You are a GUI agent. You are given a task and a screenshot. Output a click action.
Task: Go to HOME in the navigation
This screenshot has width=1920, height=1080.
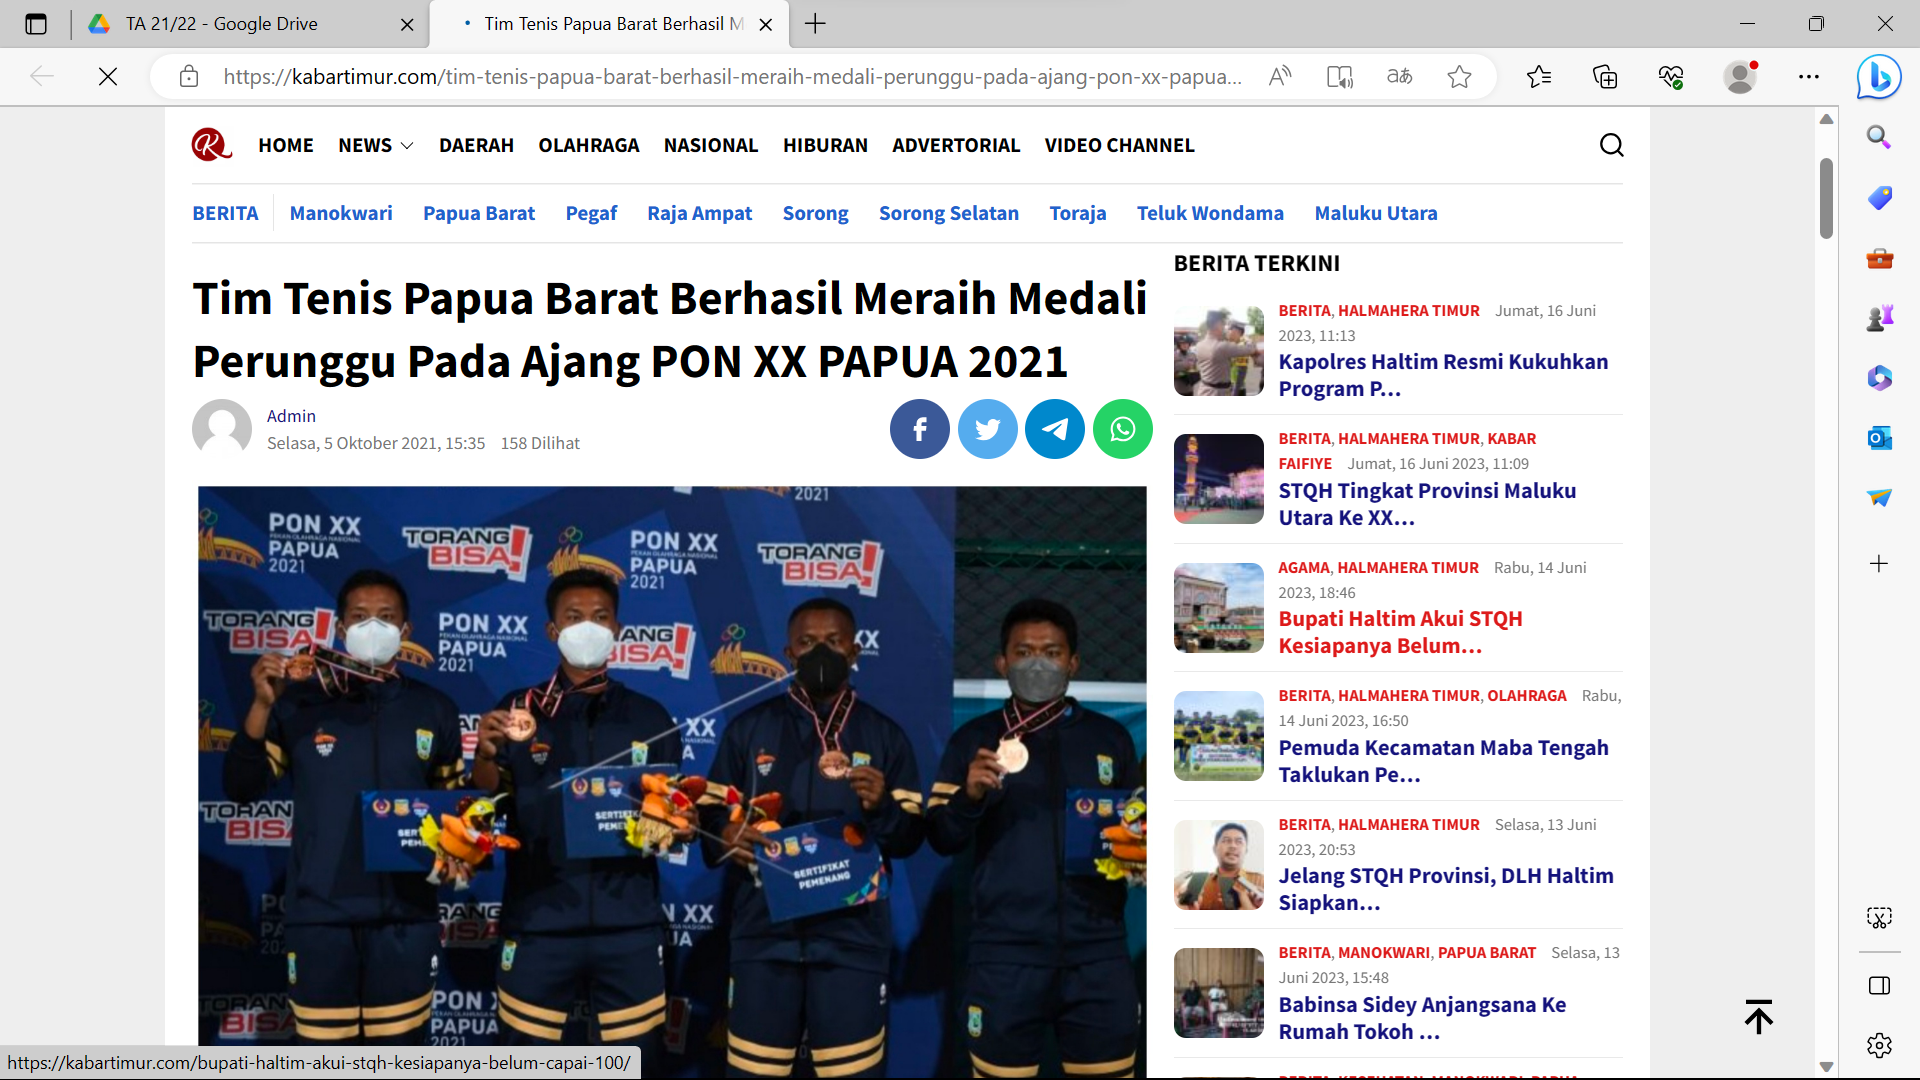point(286,145)
